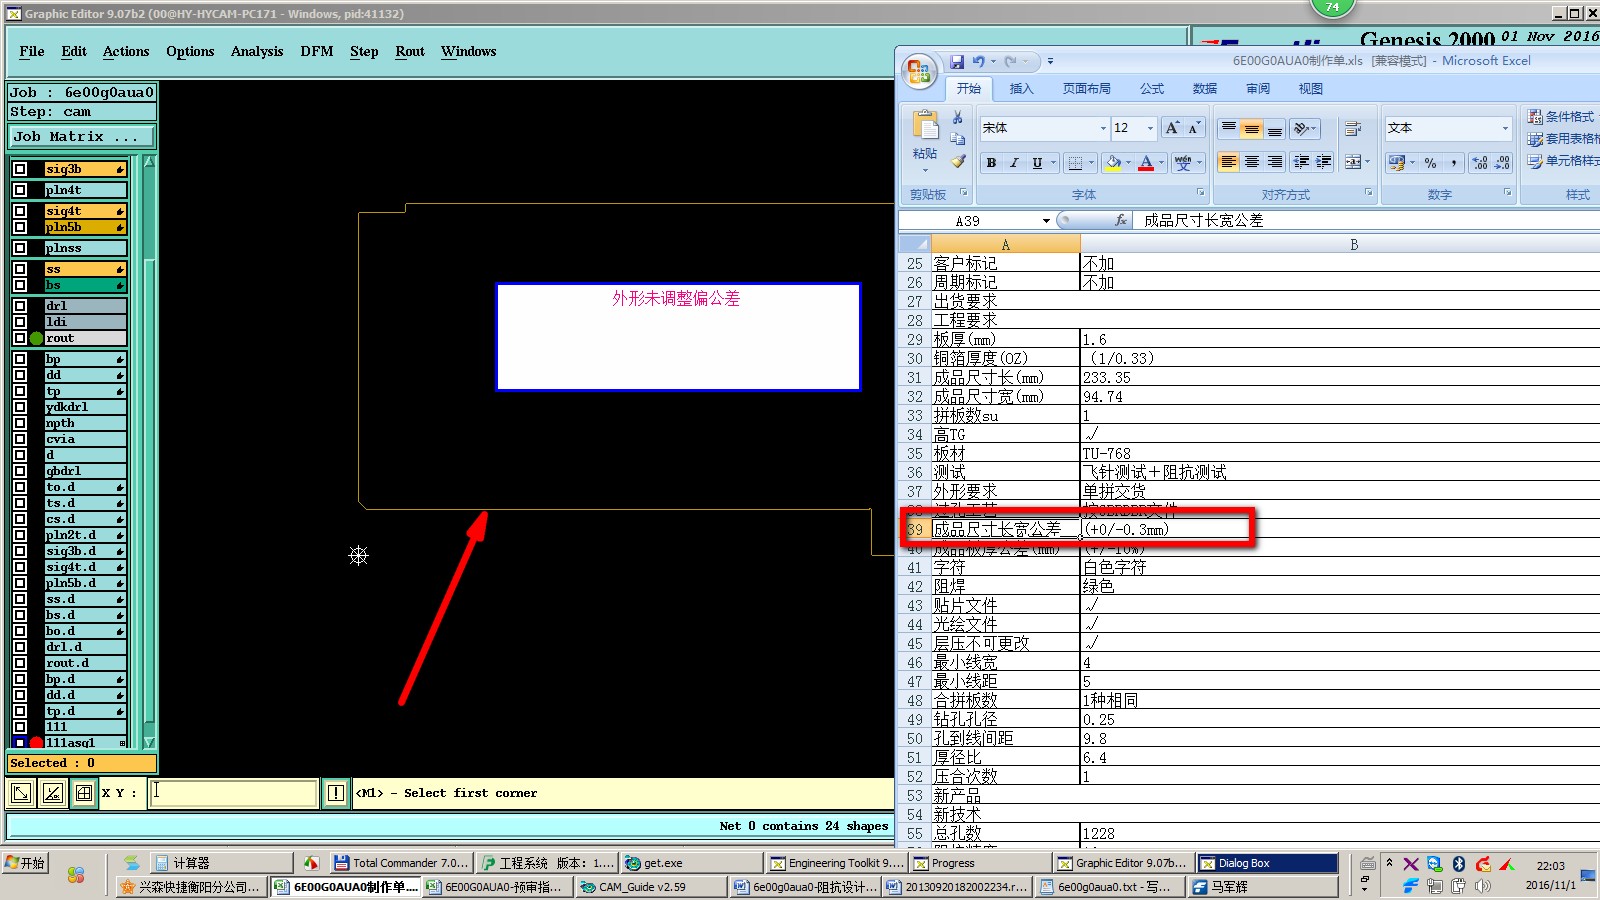The height and width of the screenshot is (900, 1600).
Task: Save the Excel workbook
Action: click(x=957, y=61)
